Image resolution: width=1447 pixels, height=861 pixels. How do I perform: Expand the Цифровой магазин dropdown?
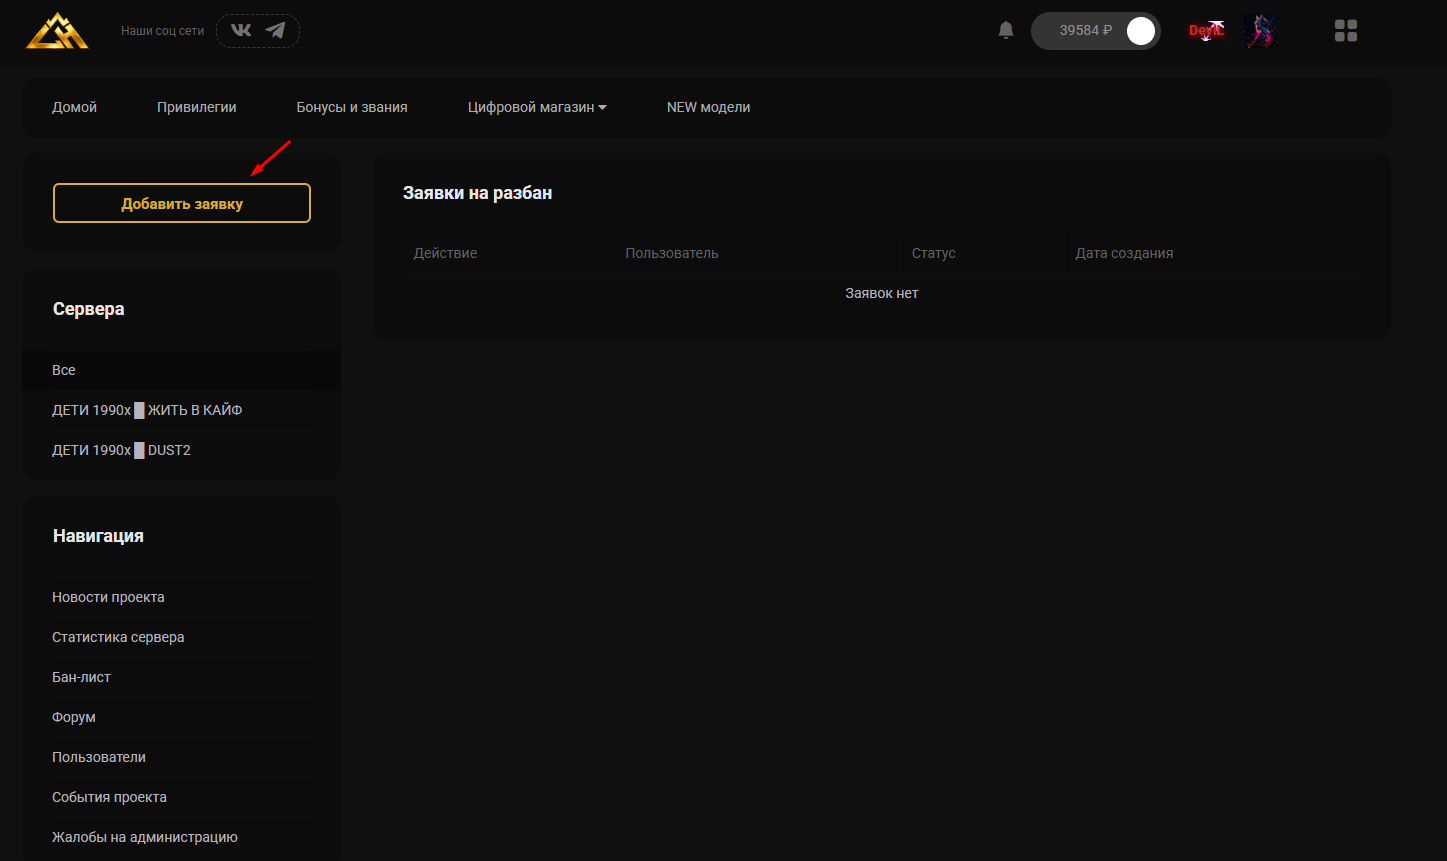pos(537,107)
